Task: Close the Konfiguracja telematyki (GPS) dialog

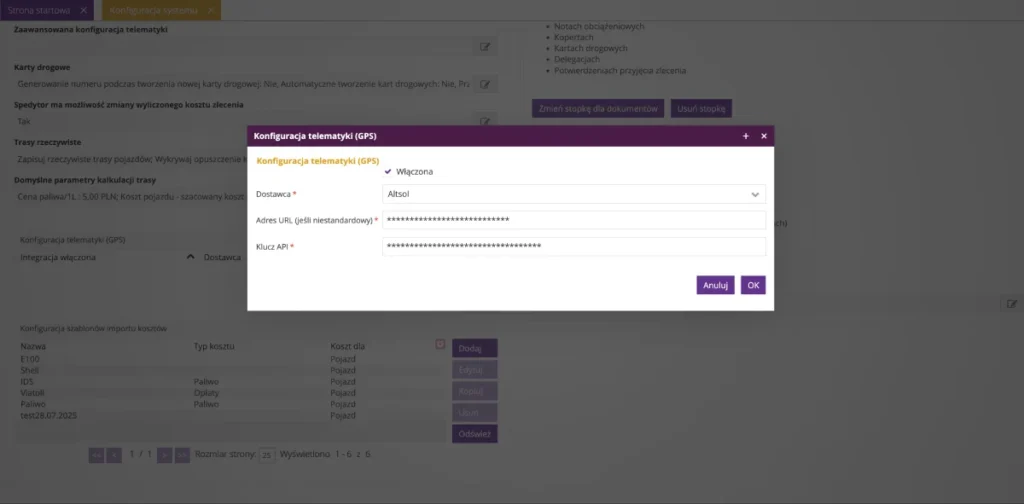Action: (763, 136)
